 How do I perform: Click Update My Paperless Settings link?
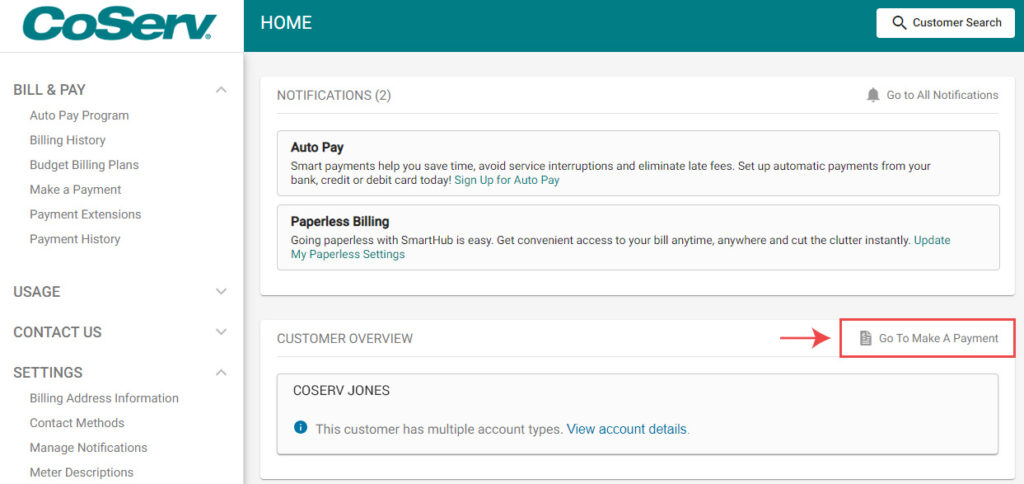click(x=347, y=254)
